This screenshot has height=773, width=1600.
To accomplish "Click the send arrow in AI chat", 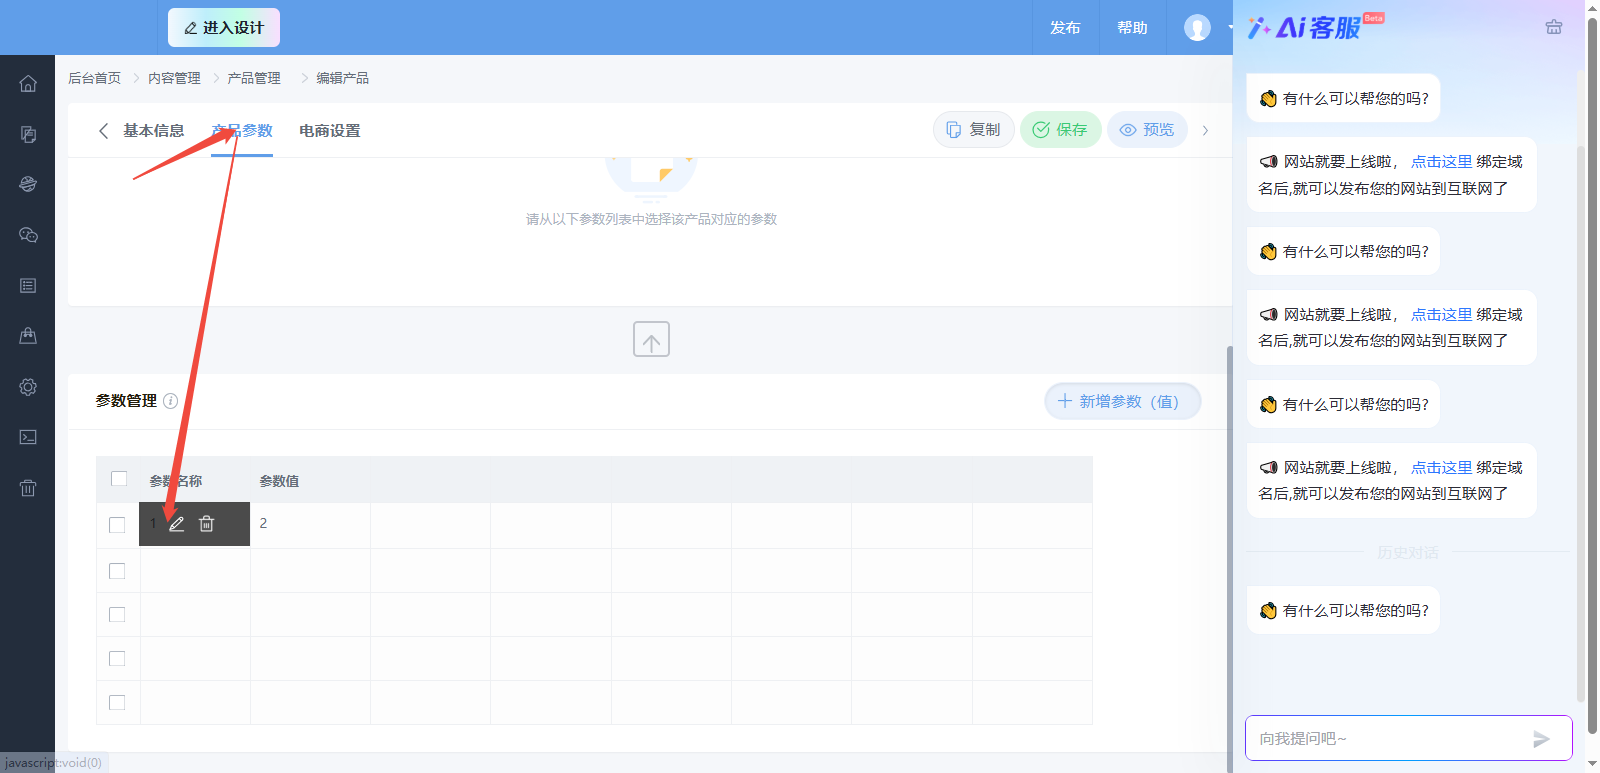I will click(x=1541, y=739).
